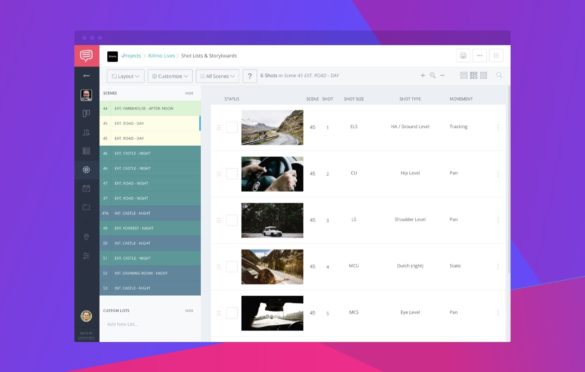
Task: Open the white car in forest thumbnail
Action: 272,220
